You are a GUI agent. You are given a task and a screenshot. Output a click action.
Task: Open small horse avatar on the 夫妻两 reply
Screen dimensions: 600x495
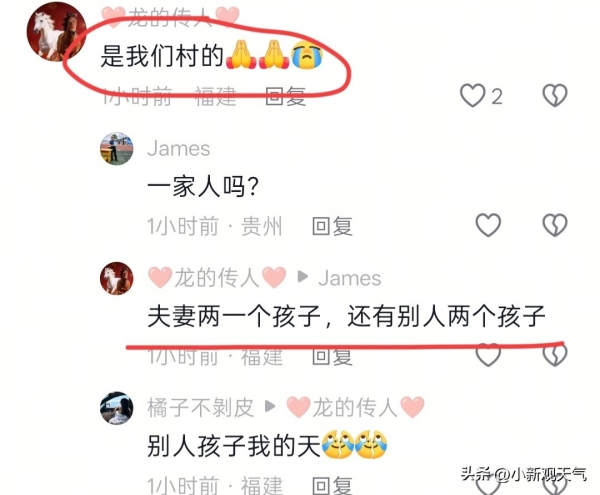pyautogui.click(x=117, y=278)
